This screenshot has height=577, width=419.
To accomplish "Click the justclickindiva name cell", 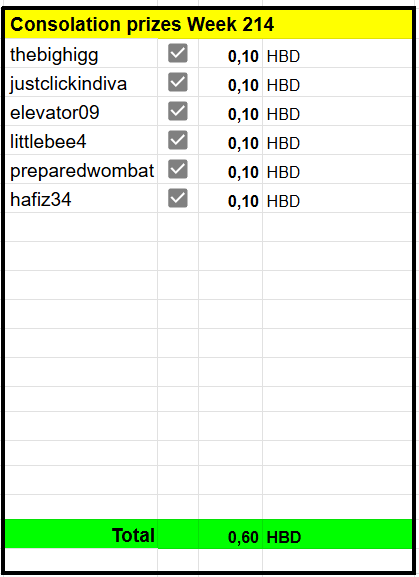I will (x=81, y=82).
